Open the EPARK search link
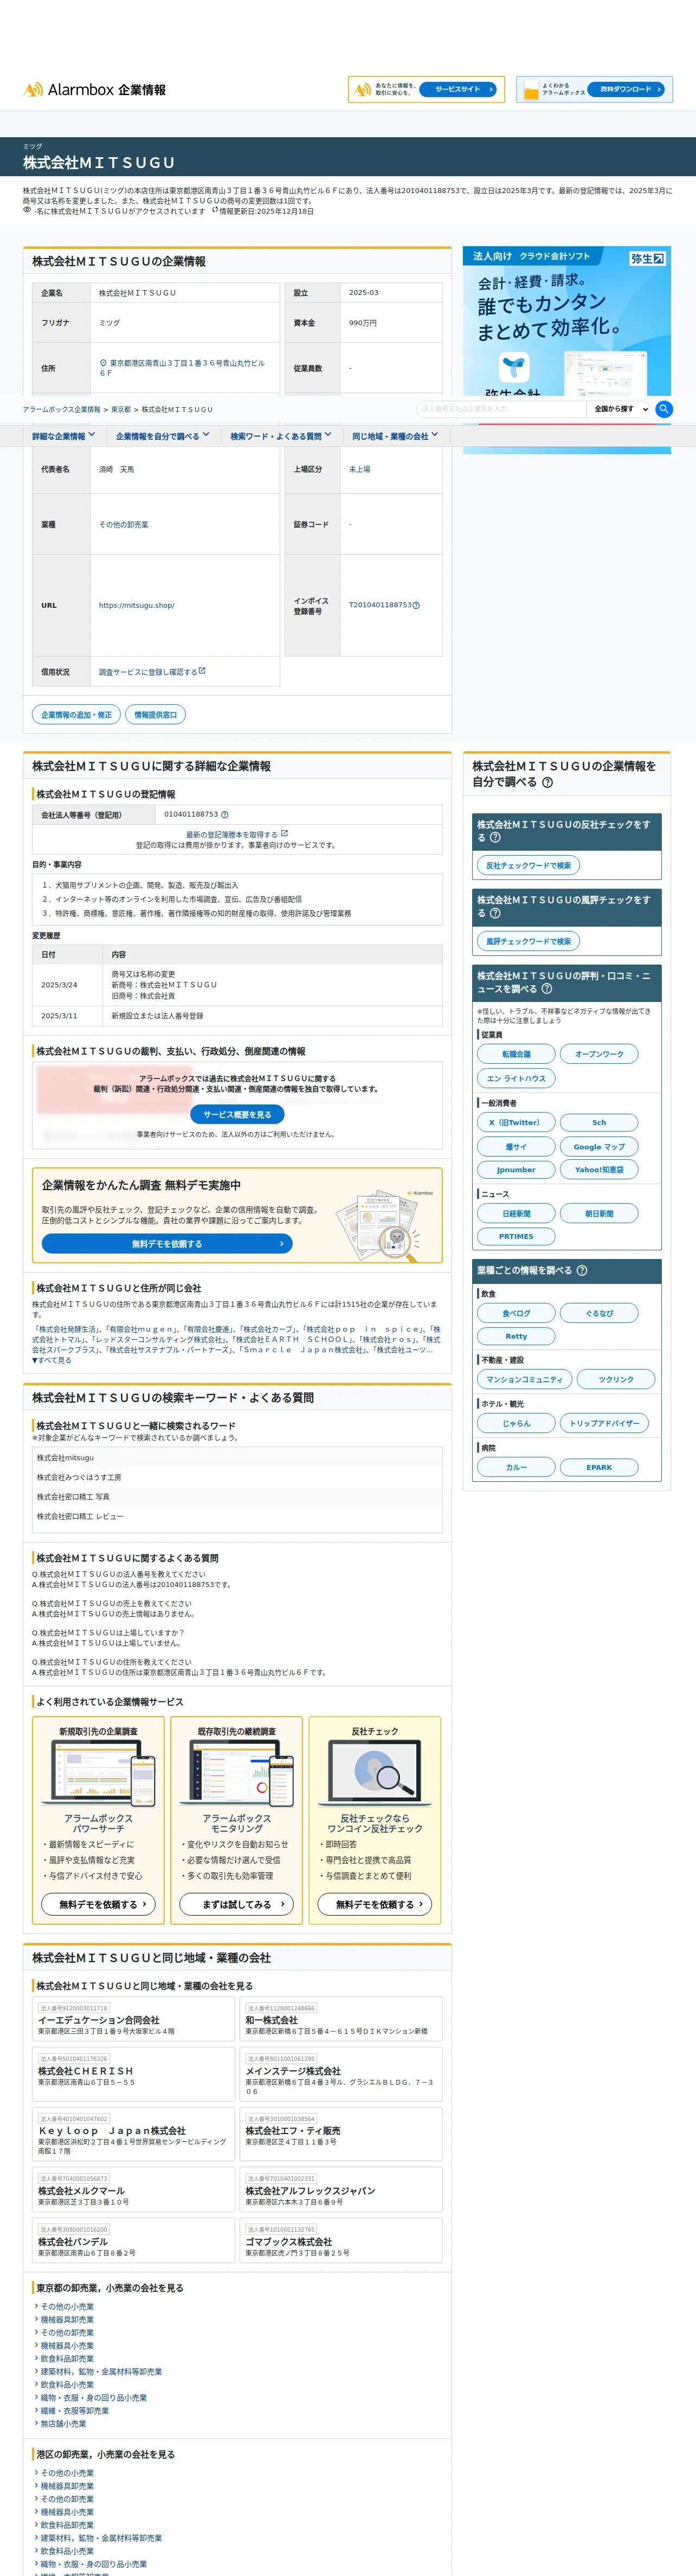The width and height of the screenshot is (696, 2576). 599,1467
